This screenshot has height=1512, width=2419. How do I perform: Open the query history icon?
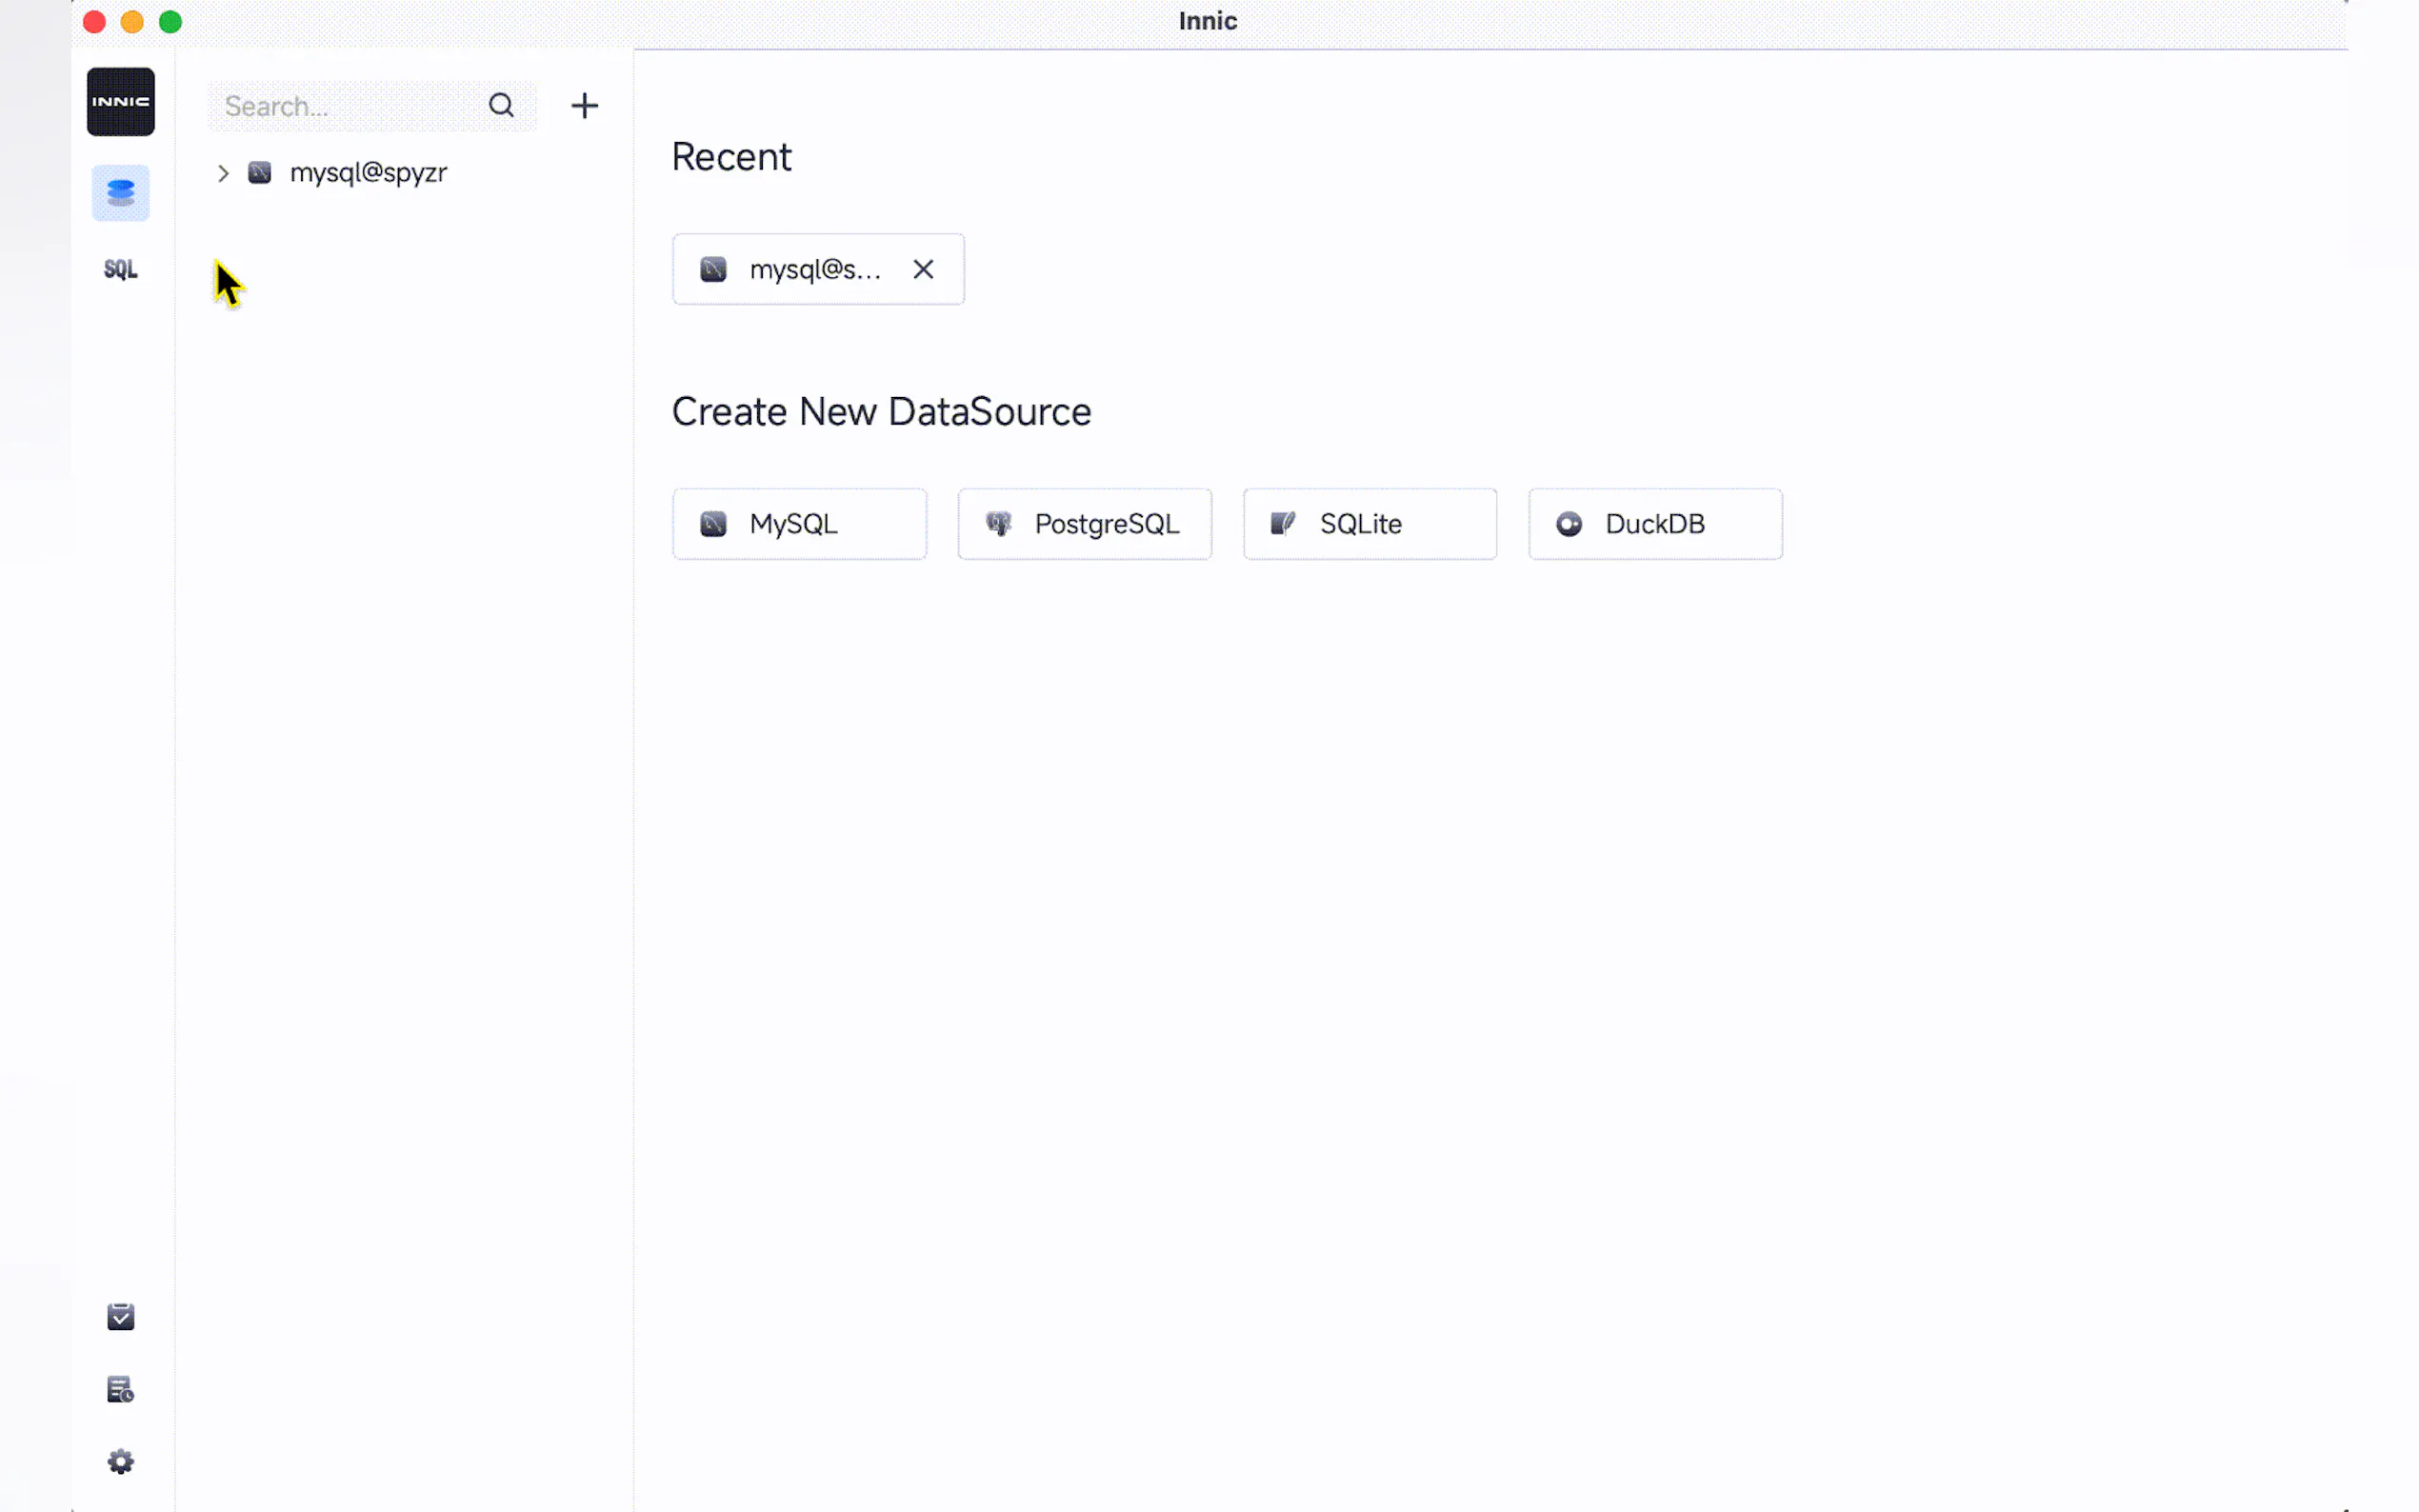coord(120,1389)
